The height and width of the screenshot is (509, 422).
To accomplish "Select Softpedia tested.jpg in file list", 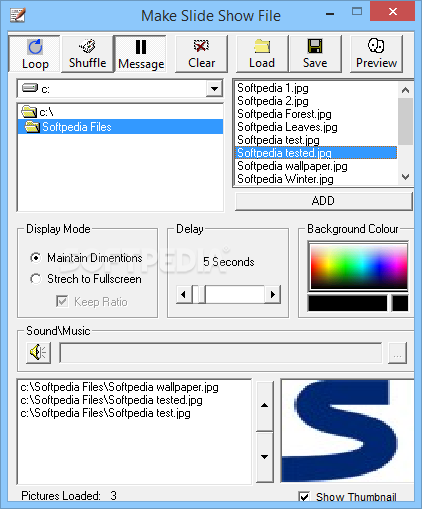I will (316, 153).
